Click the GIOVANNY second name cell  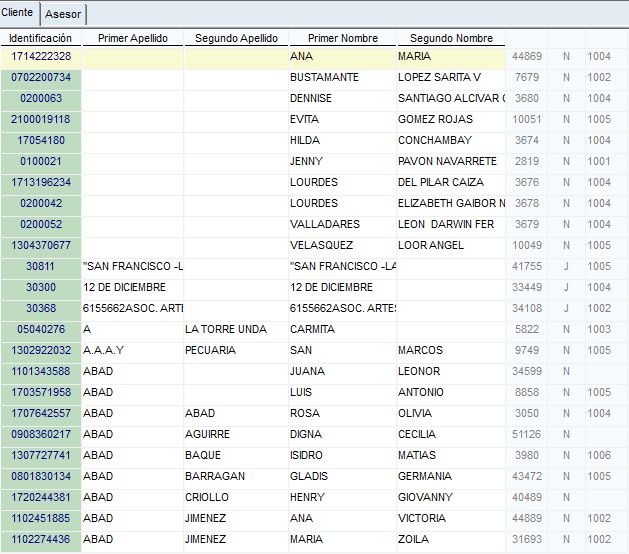point(451,497)
